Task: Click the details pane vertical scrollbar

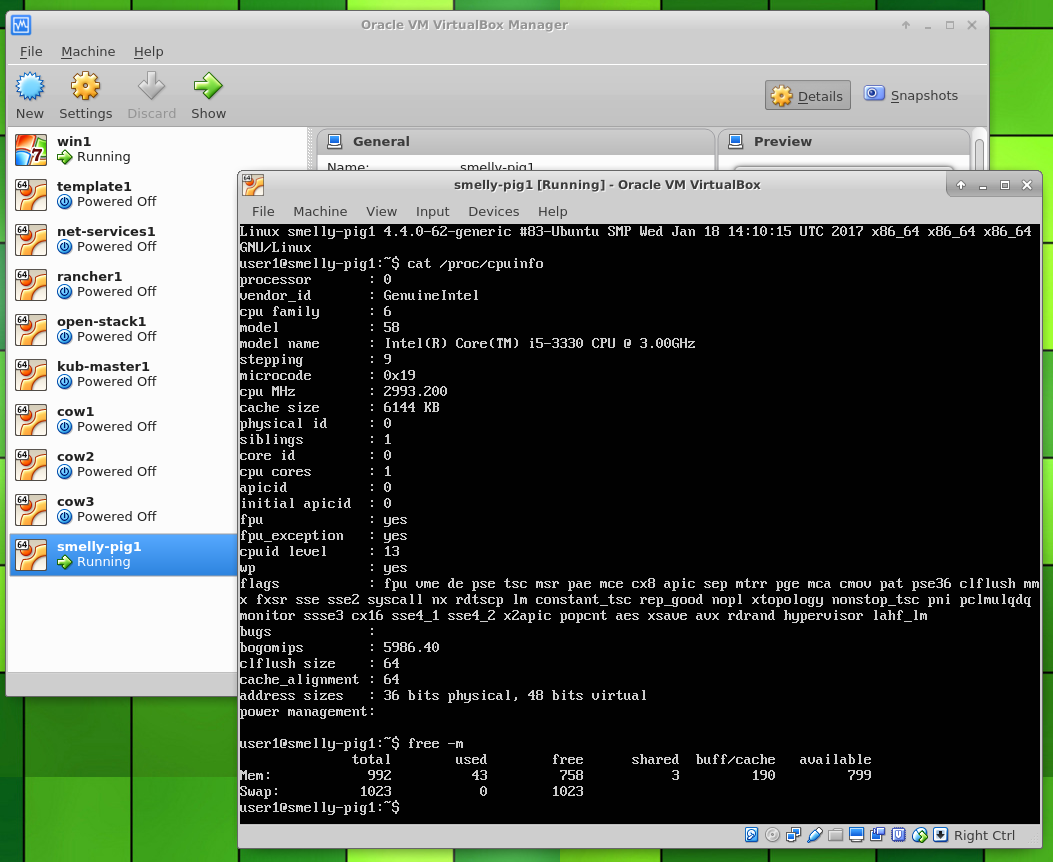Action: coord(979,153)
